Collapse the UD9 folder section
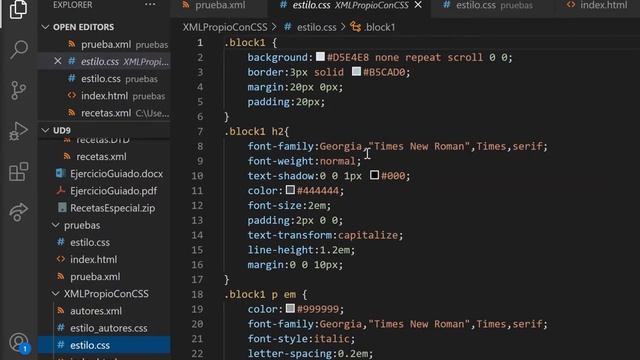This screenshot has height=360, width=640. [45, 130]
